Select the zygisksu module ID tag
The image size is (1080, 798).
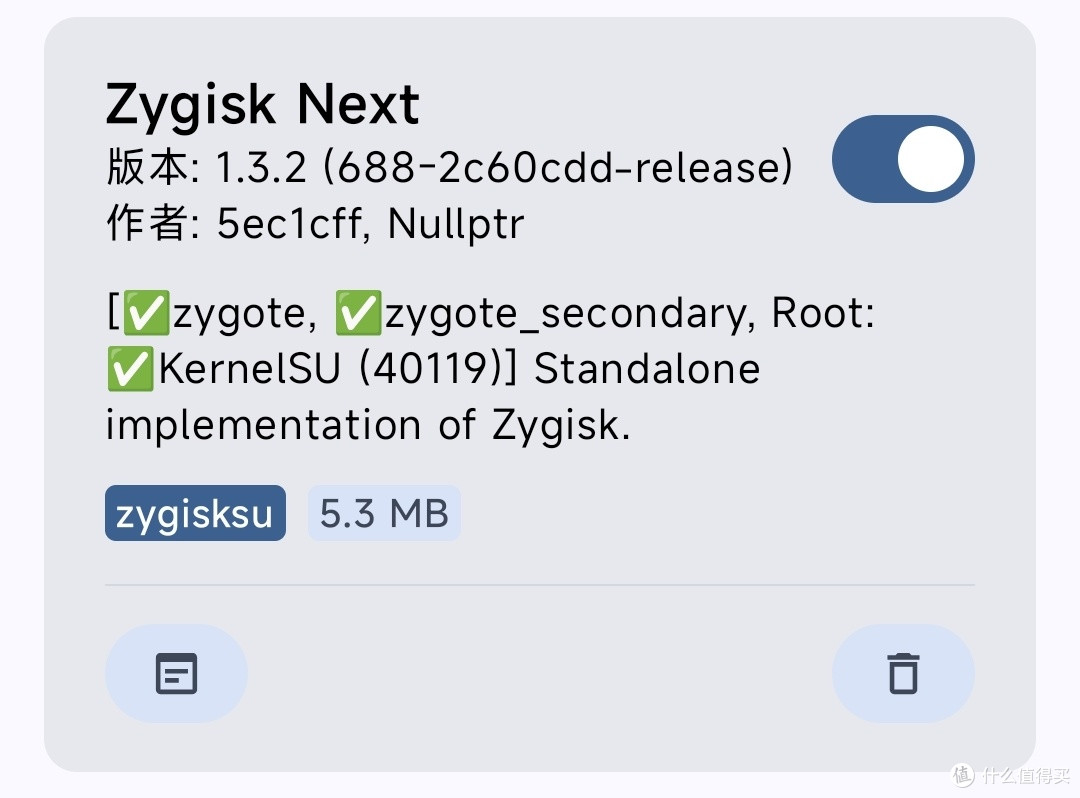click(195, 513)
